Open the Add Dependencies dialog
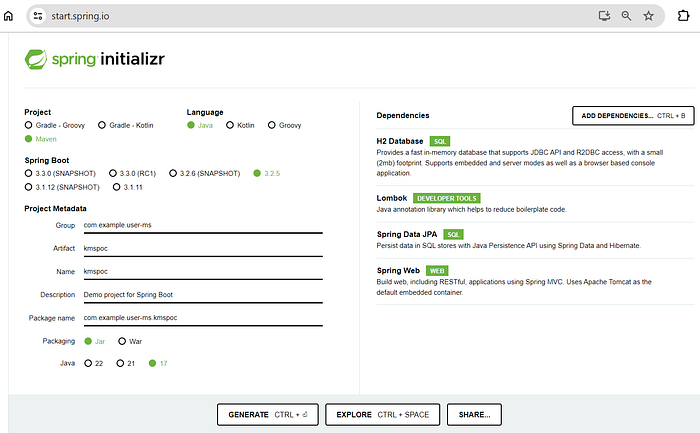This screenshot has height=433, width=700. click(633, 116)
